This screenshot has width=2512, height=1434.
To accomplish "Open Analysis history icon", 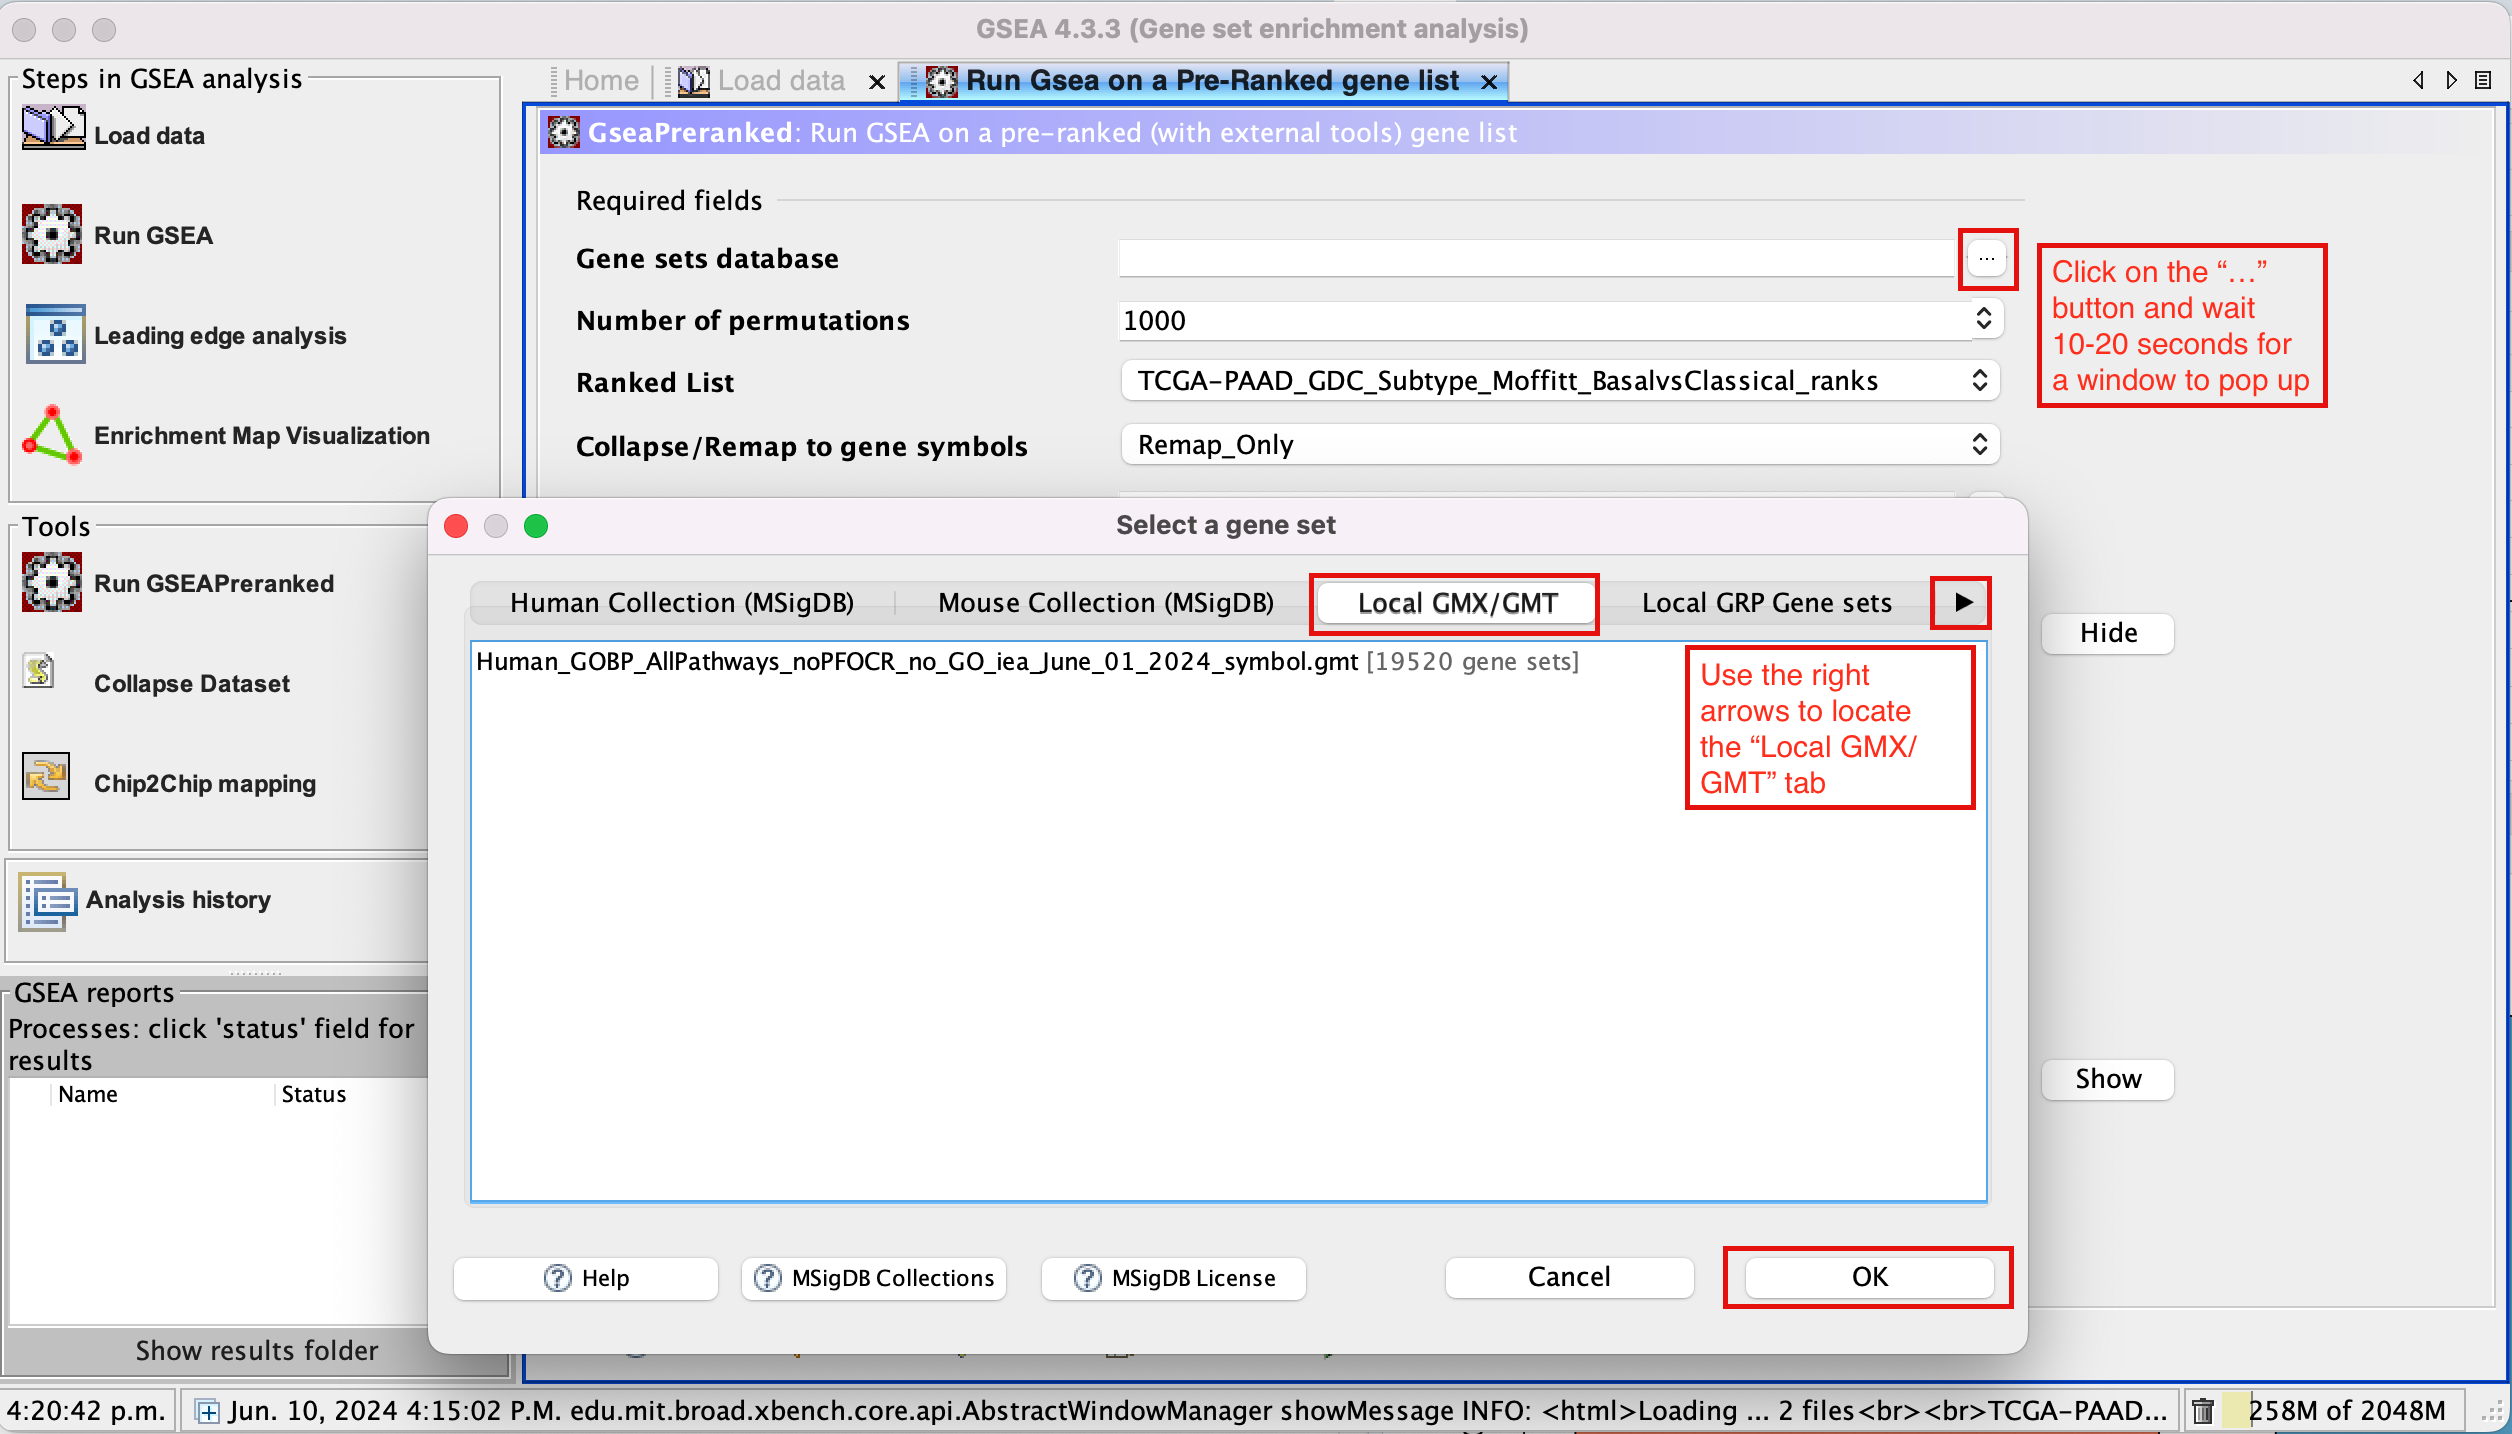I will pyautogui.click(x=47, y=900).
